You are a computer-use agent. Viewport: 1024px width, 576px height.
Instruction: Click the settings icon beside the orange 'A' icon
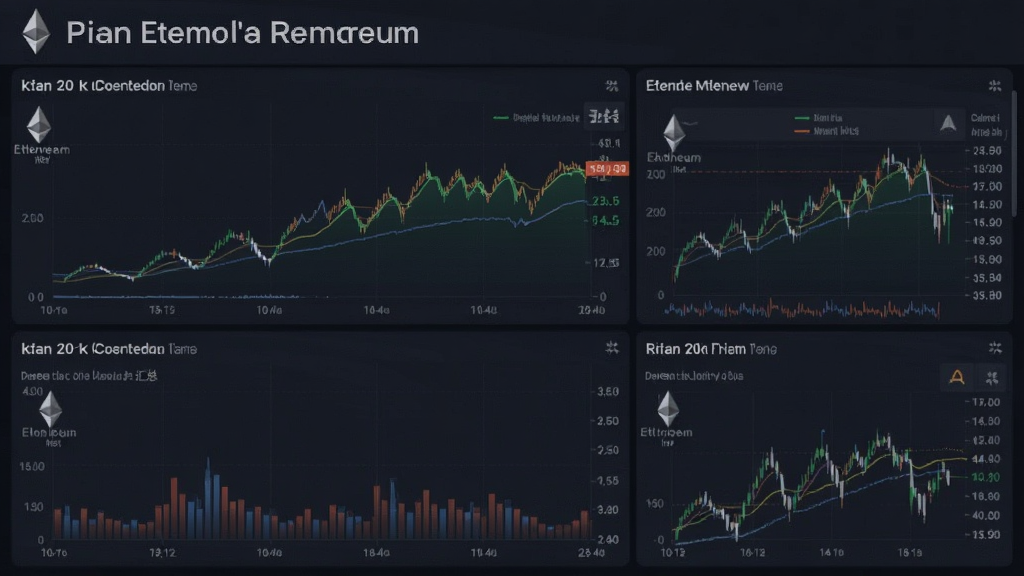click(992, 377)
